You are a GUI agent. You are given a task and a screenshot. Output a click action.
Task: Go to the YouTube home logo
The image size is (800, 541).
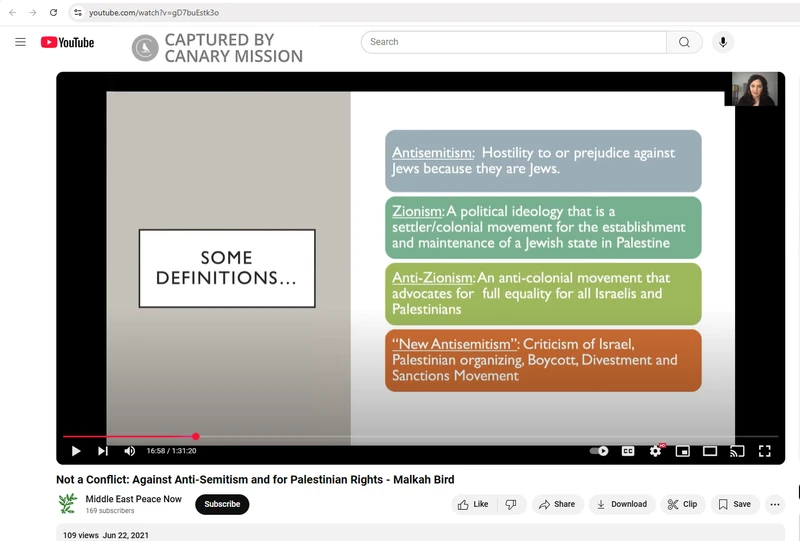[68, 42]
